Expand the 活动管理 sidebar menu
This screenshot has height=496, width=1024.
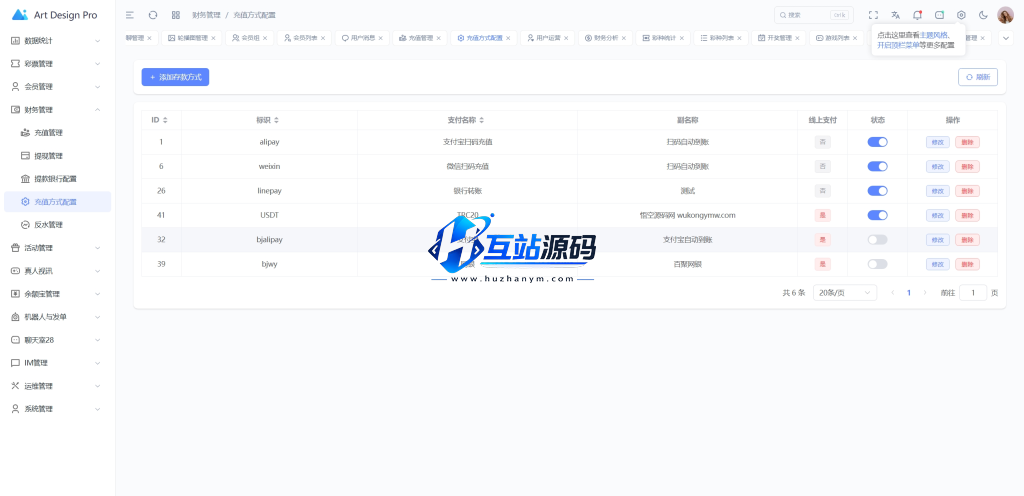click(x=57, y=248)
